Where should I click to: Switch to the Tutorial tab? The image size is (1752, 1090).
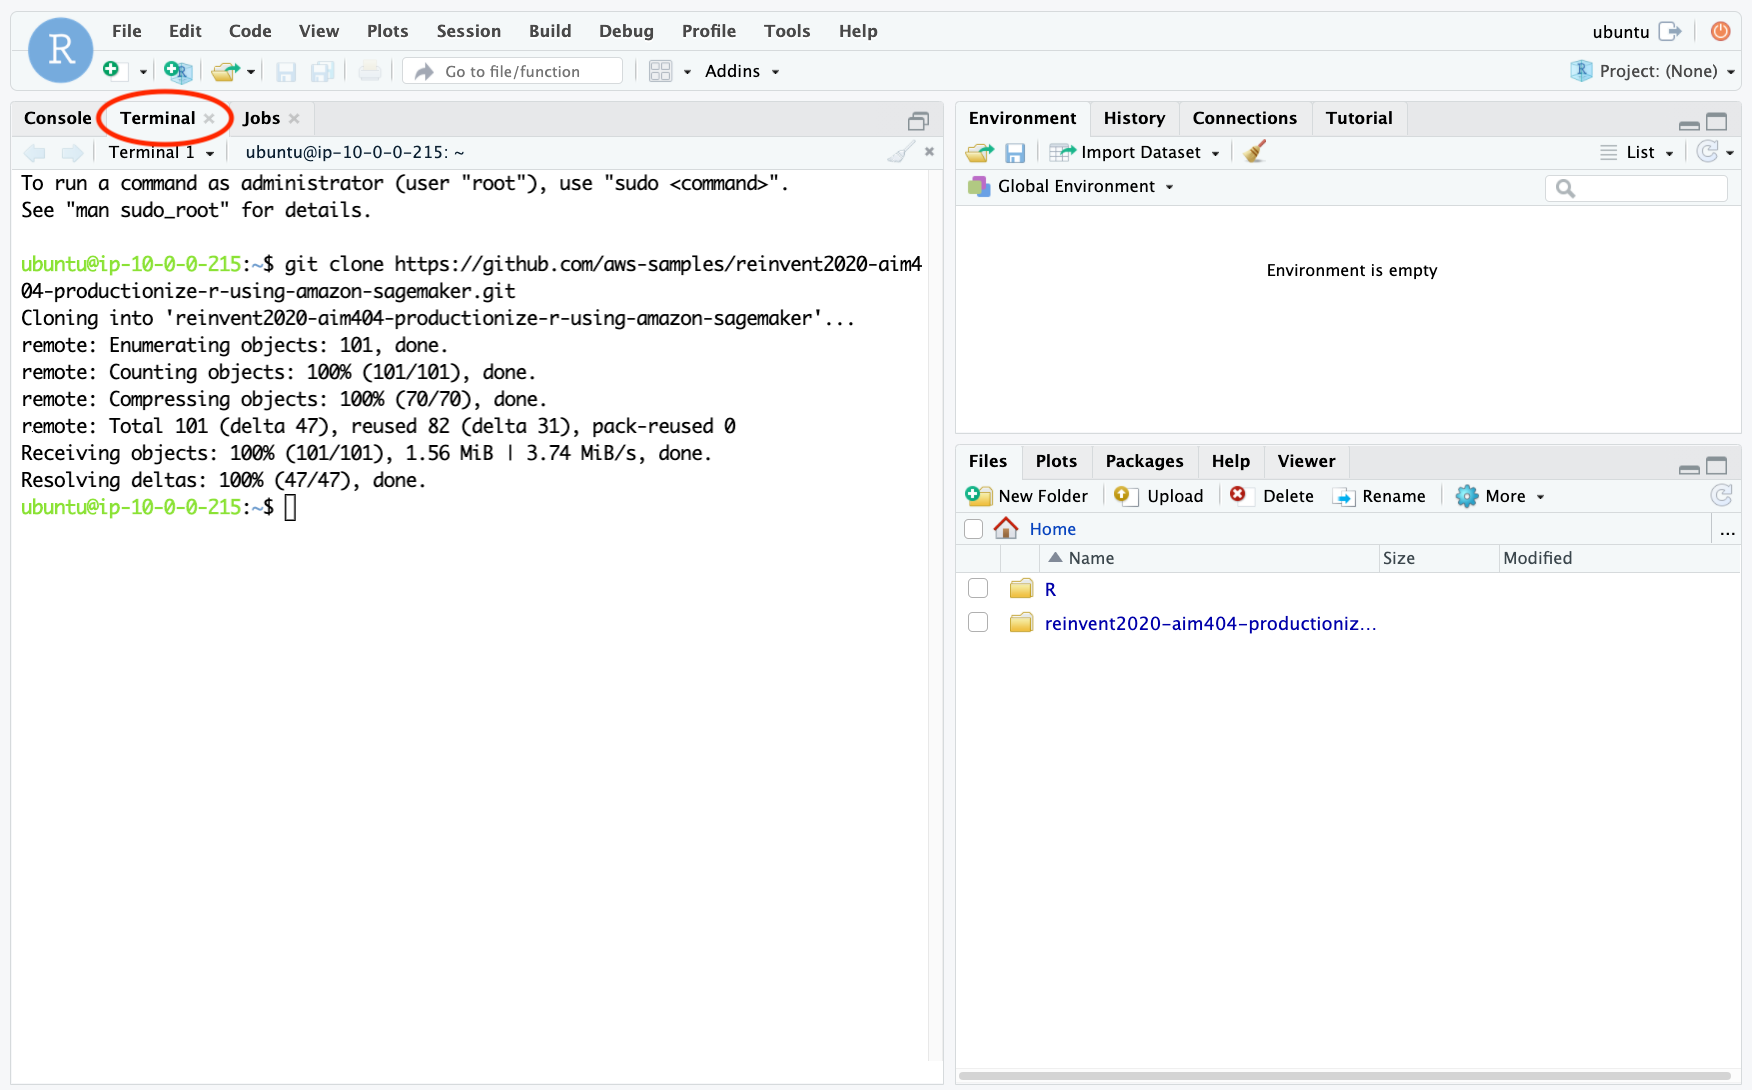1358,118
